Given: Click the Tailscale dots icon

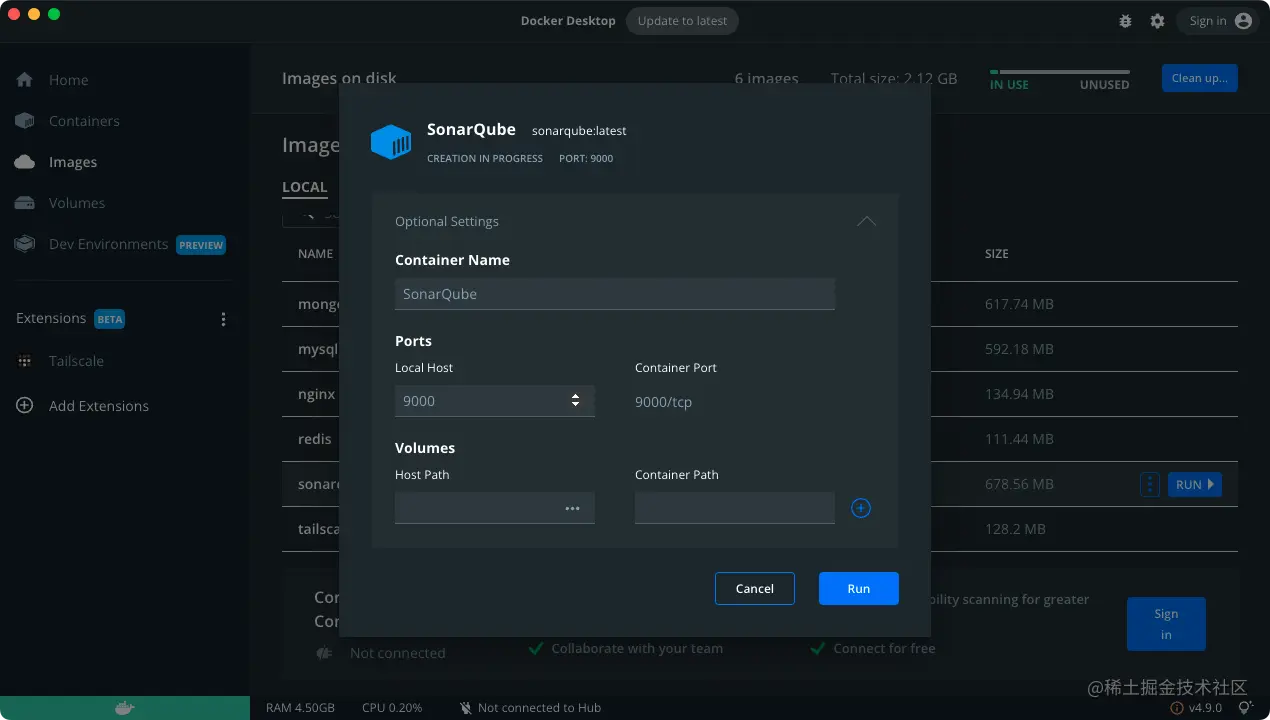Looking at the screenshot, I should pyautogui.click(x=25, y=361).
